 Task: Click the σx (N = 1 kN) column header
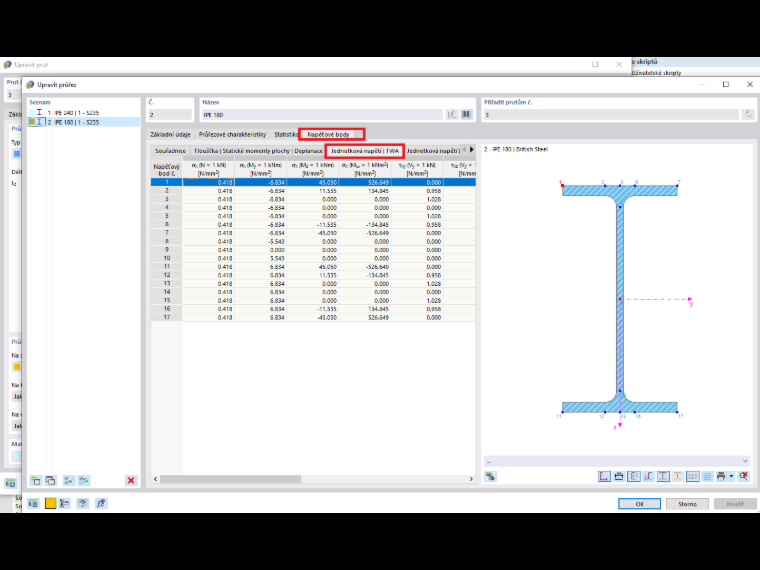208,170
